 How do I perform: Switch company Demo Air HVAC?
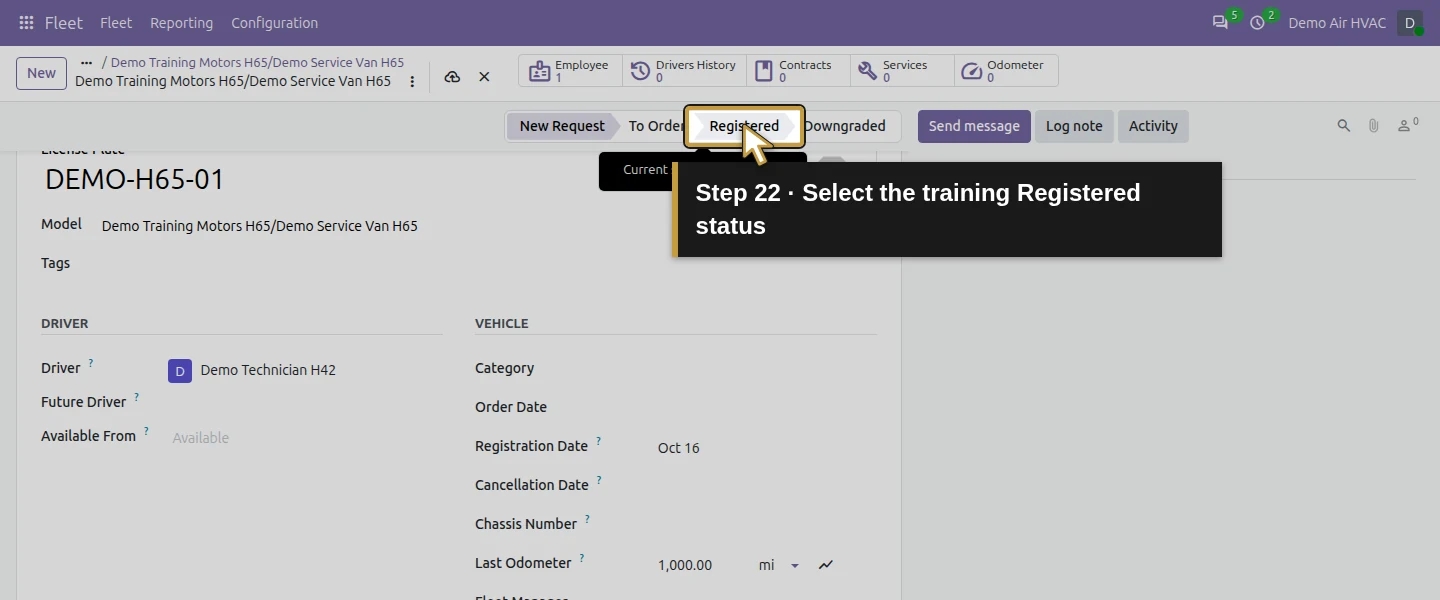pyautogui.click(x=1336, y=22)
